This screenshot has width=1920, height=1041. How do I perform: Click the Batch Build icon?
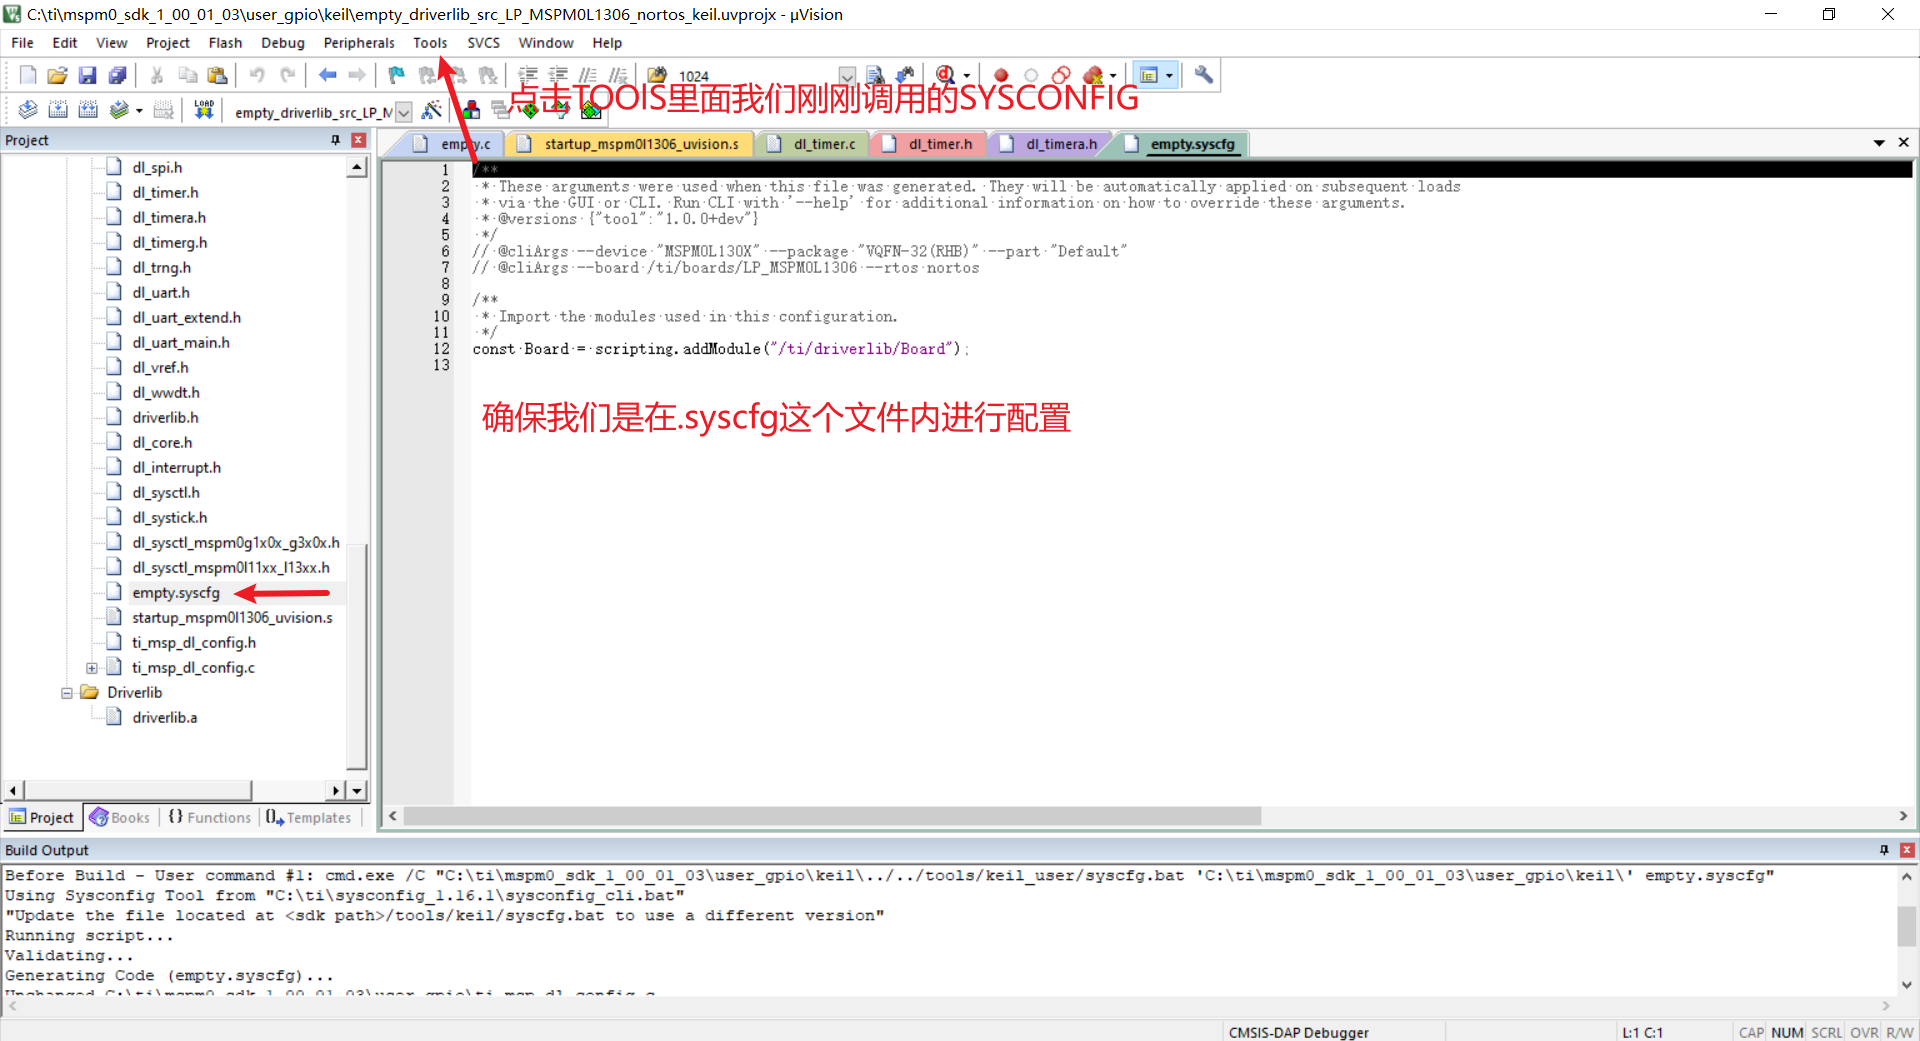point(119,110)
